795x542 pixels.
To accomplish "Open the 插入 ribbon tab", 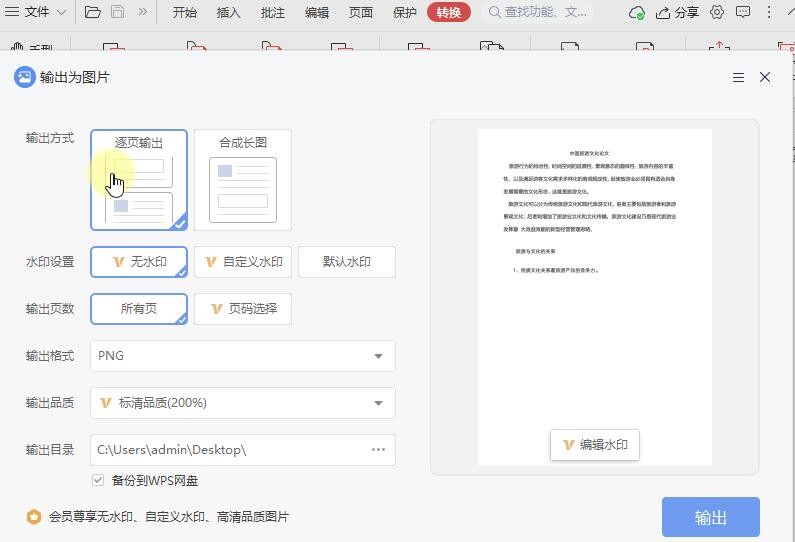I will point(229,13).
